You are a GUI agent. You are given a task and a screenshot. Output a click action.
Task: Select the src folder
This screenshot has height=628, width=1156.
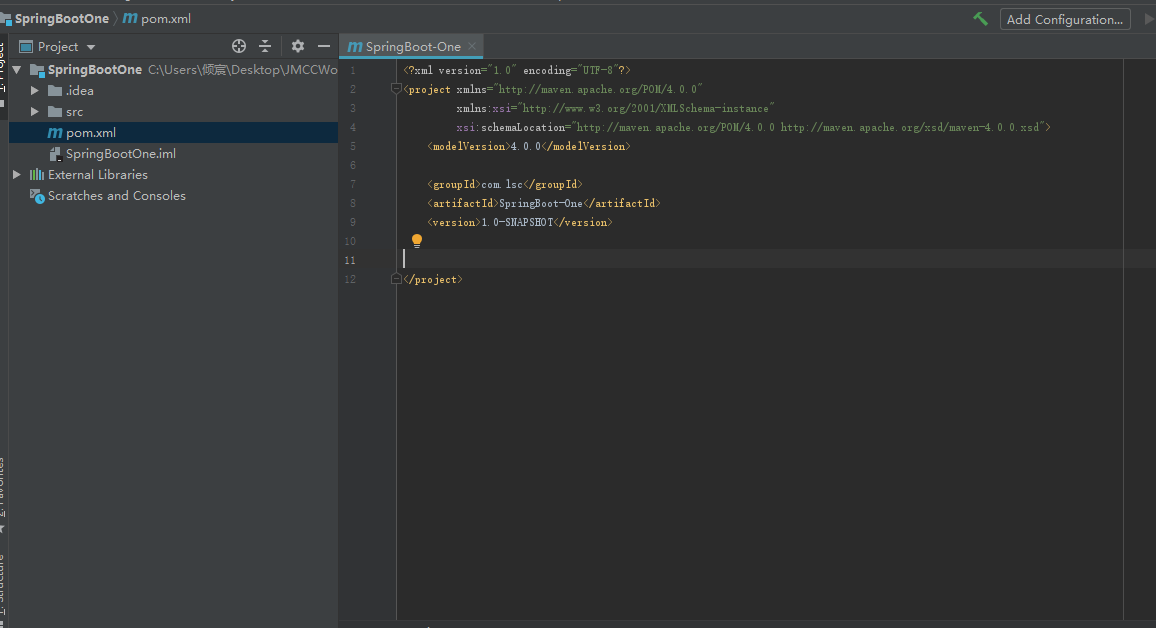pos(74,112)
